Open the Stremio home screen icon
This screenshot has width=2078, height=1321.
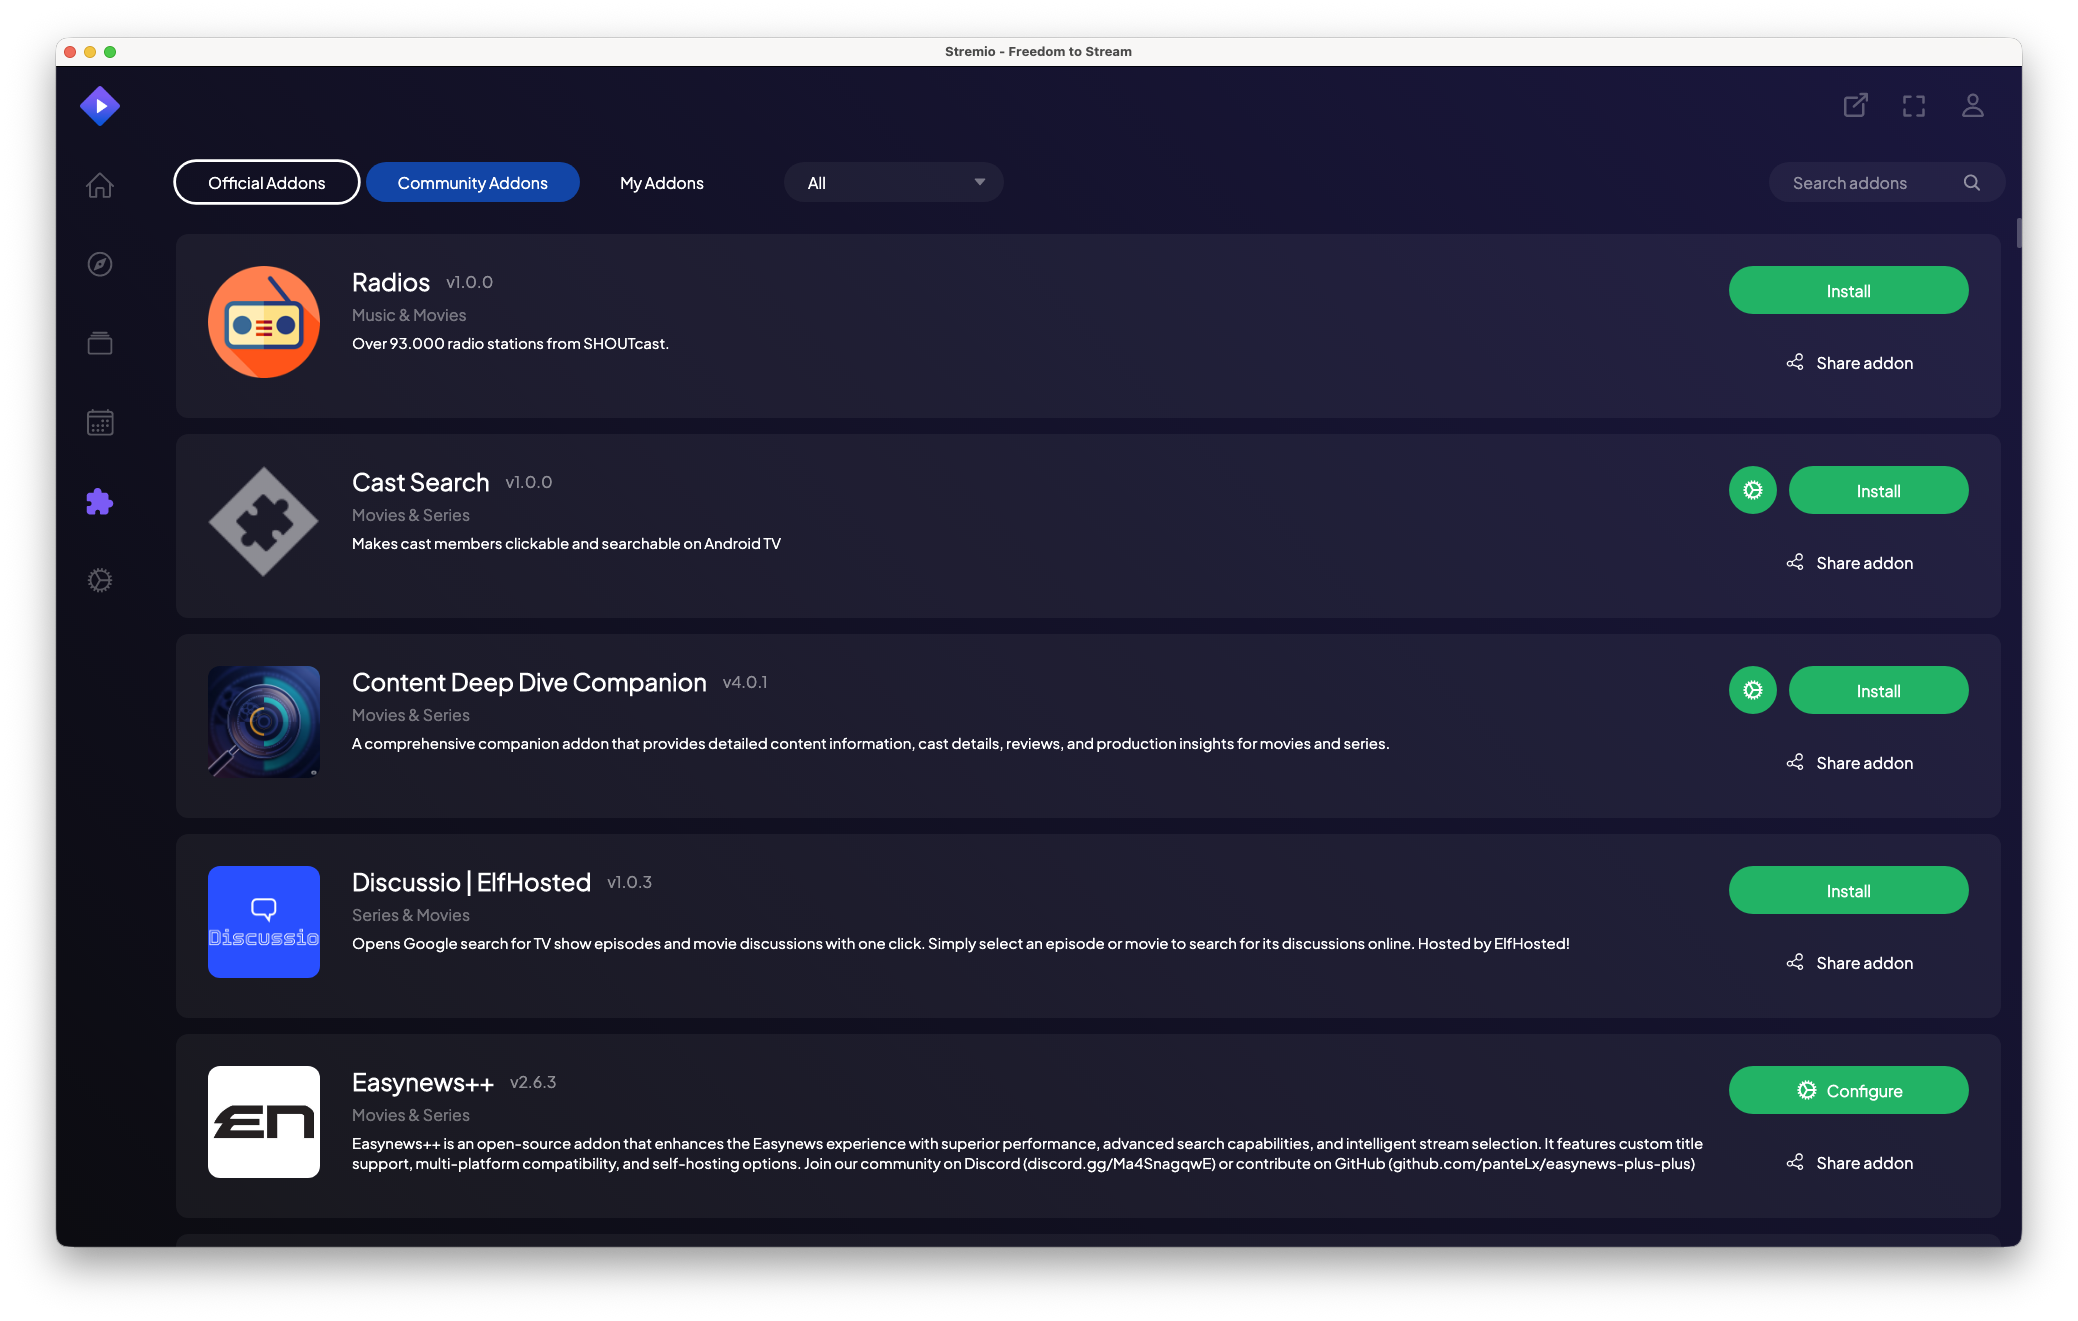(x=100, y=186)
